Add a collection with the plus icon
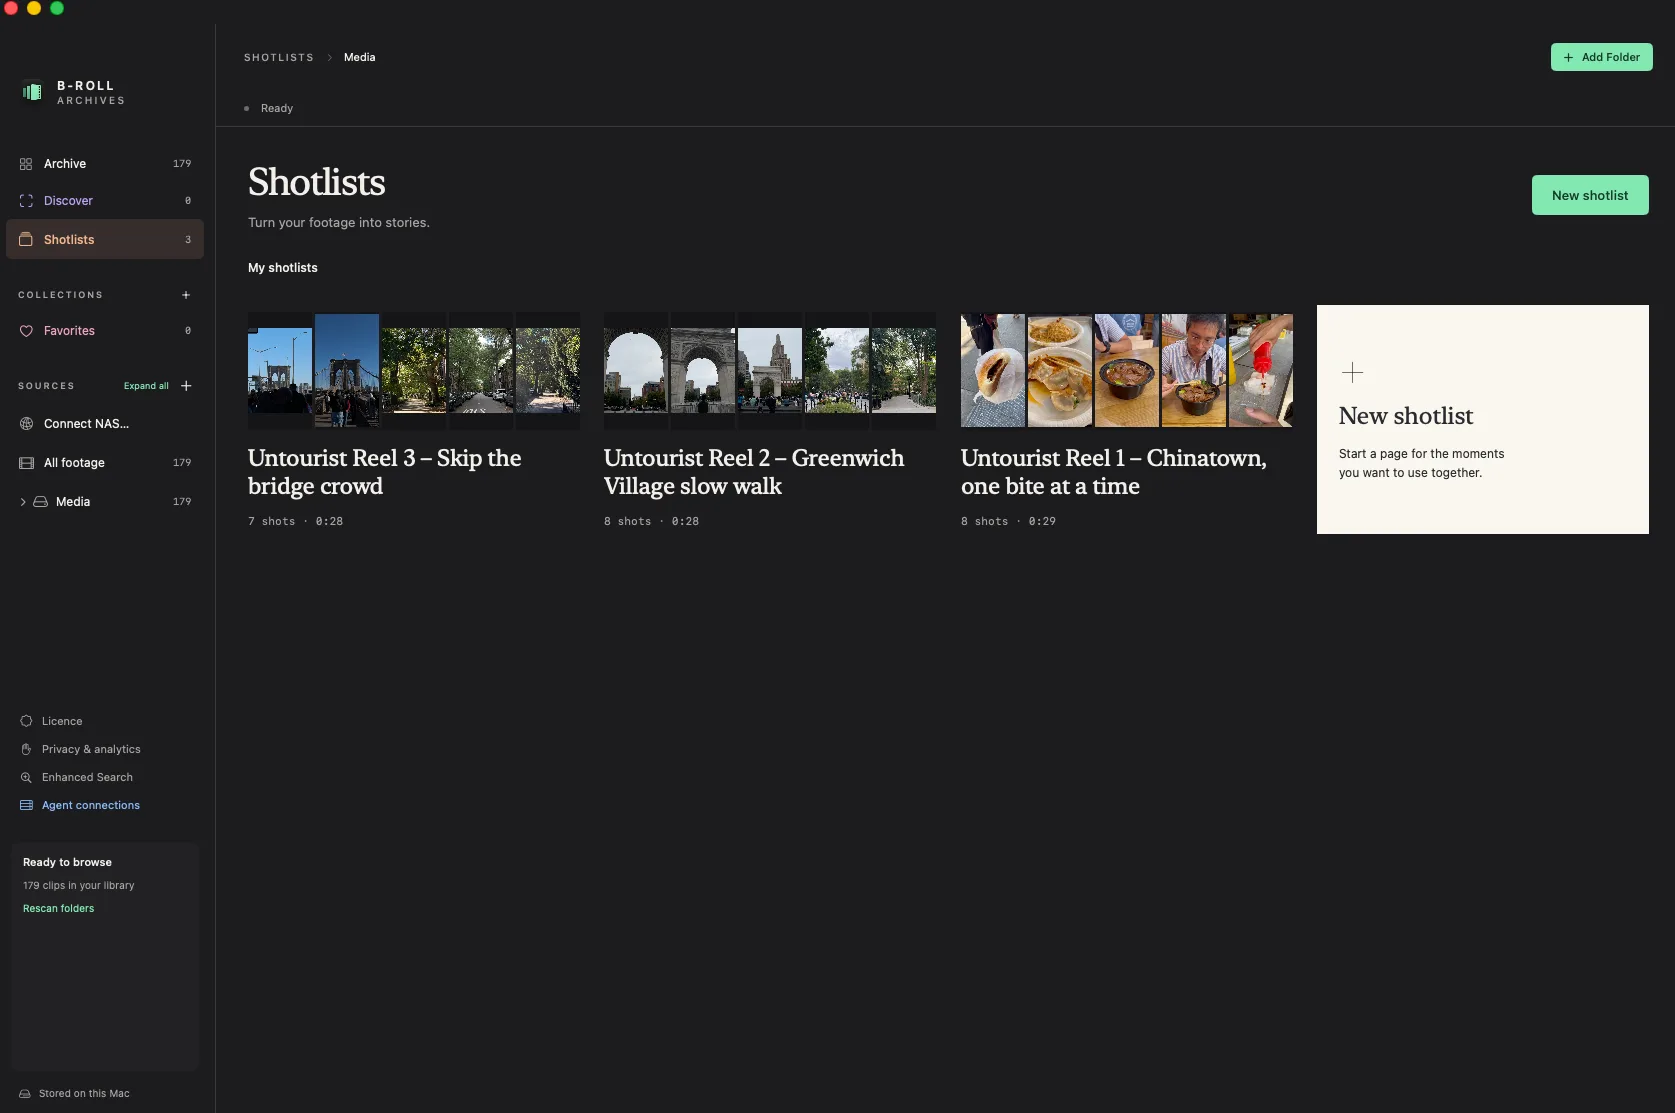Image resolution: width=1675 pixels, height=1113 pixels. [186, 295]
